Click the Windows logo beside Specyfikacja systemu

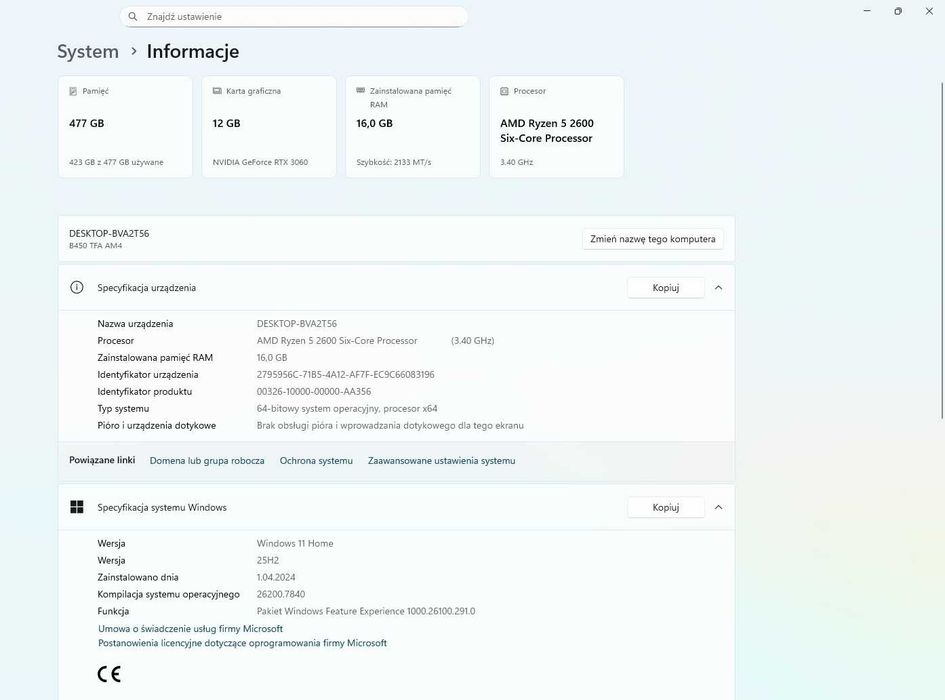(77, 507)
